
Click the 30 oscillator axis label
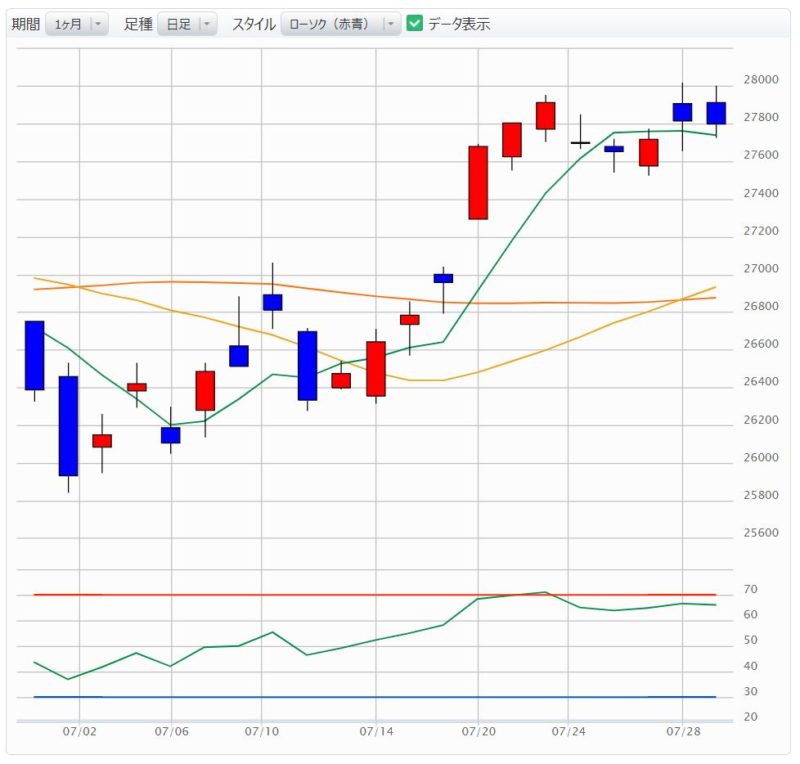[x=751, y=692]
